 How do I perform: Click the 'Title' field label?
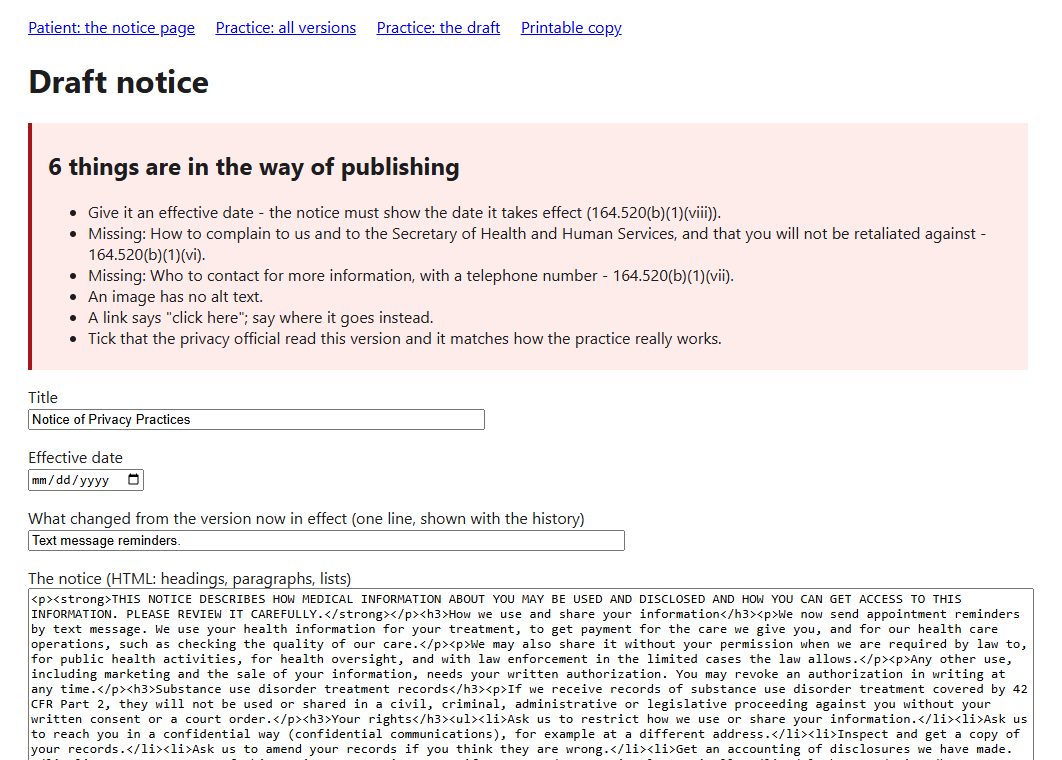[43, 398]
